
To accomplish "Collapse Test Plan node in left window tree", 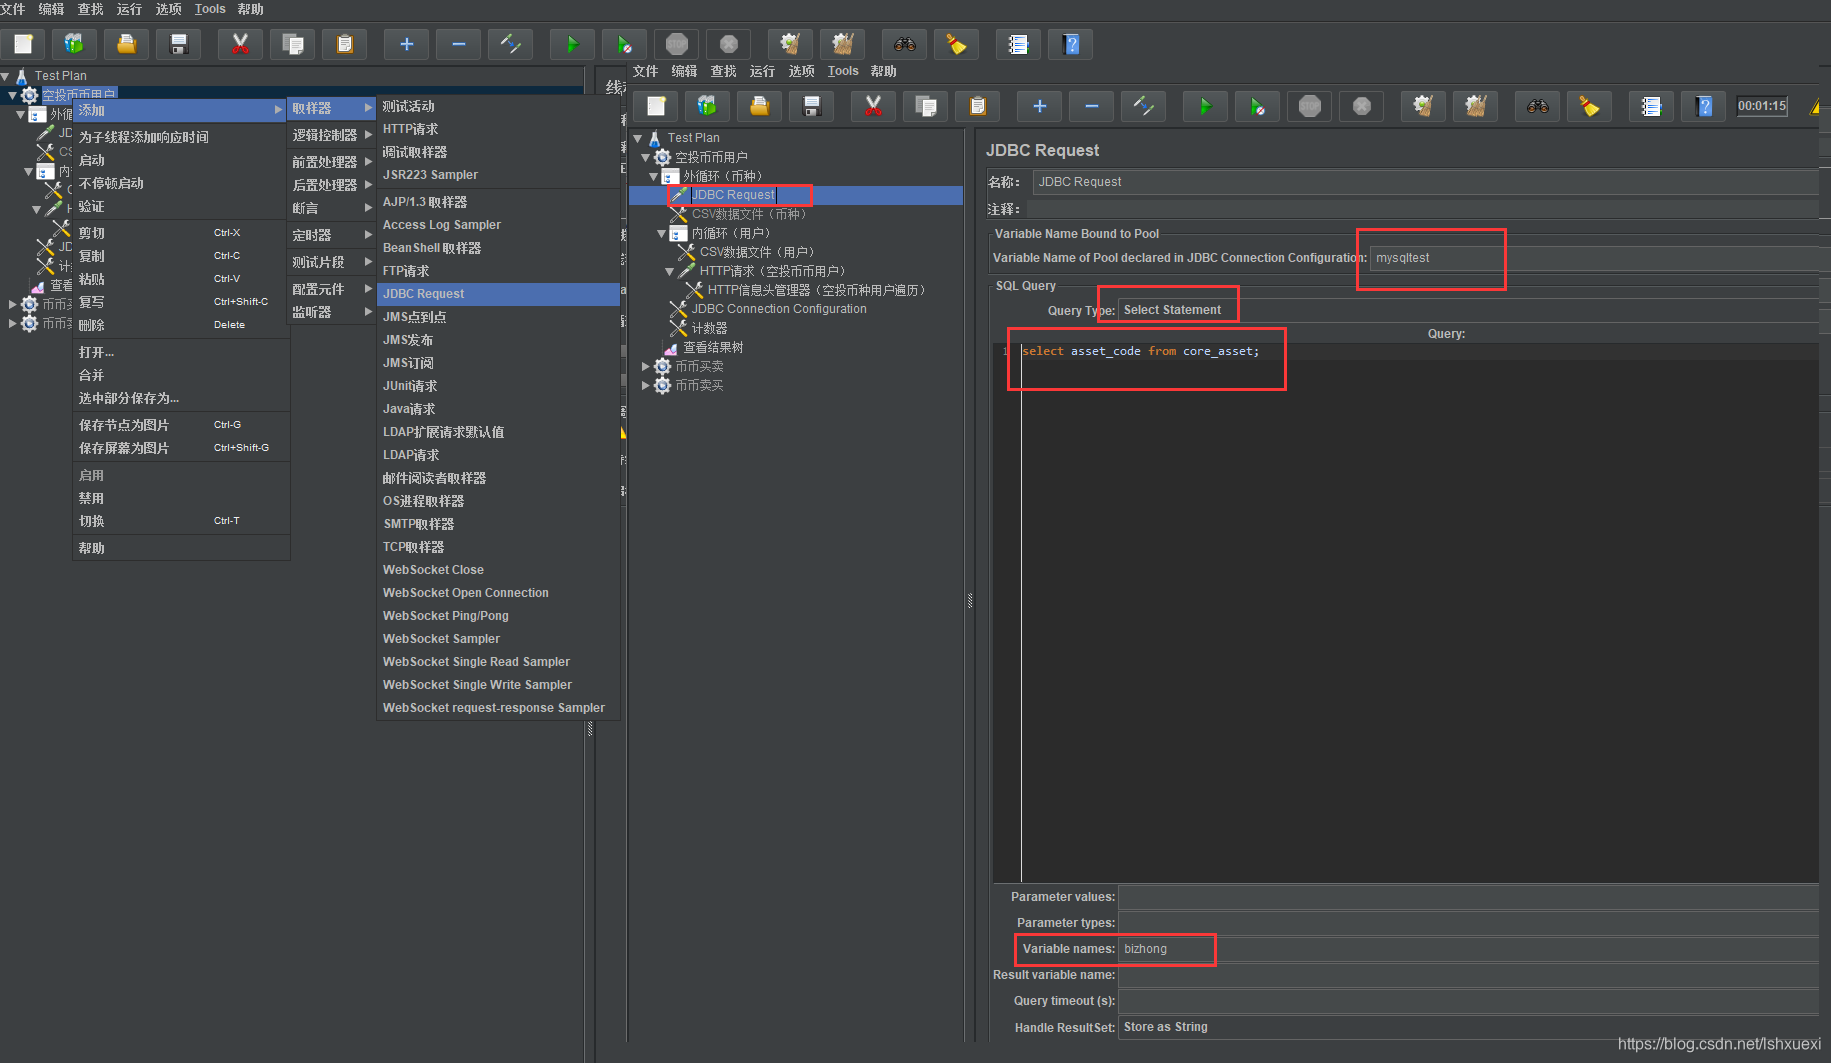I will click(5, 76).
